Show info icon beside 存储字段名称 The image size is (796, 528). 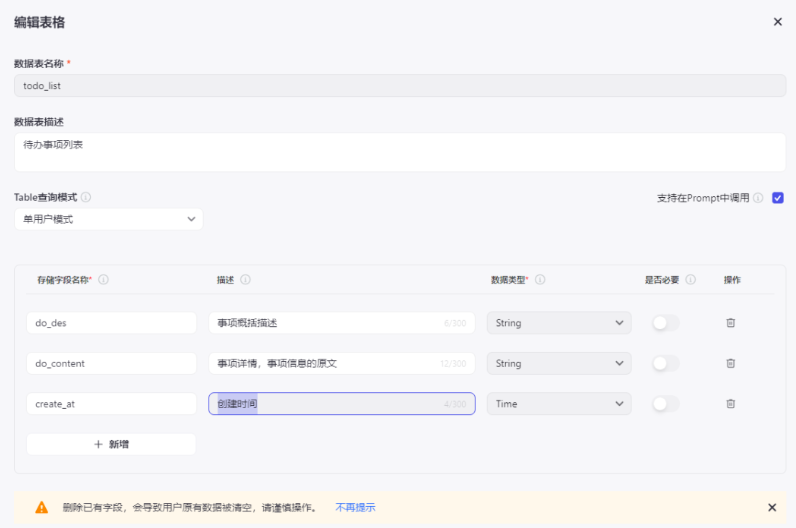(103, 280)
